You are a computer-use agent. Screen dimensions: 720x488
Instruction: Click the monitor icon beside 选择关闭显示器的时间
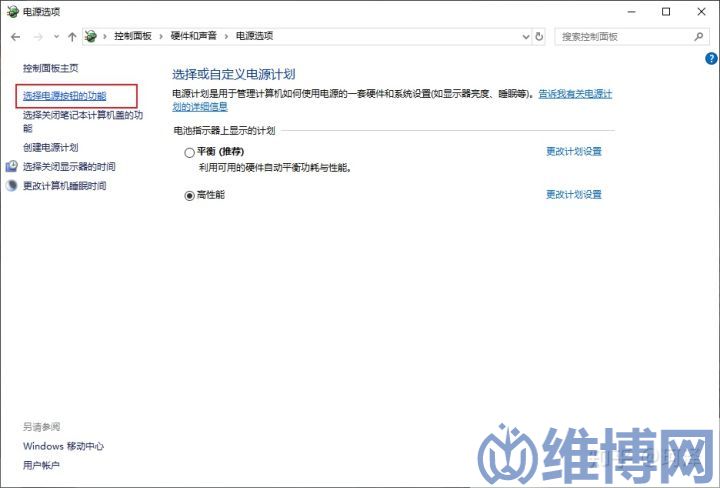point(11,166)
